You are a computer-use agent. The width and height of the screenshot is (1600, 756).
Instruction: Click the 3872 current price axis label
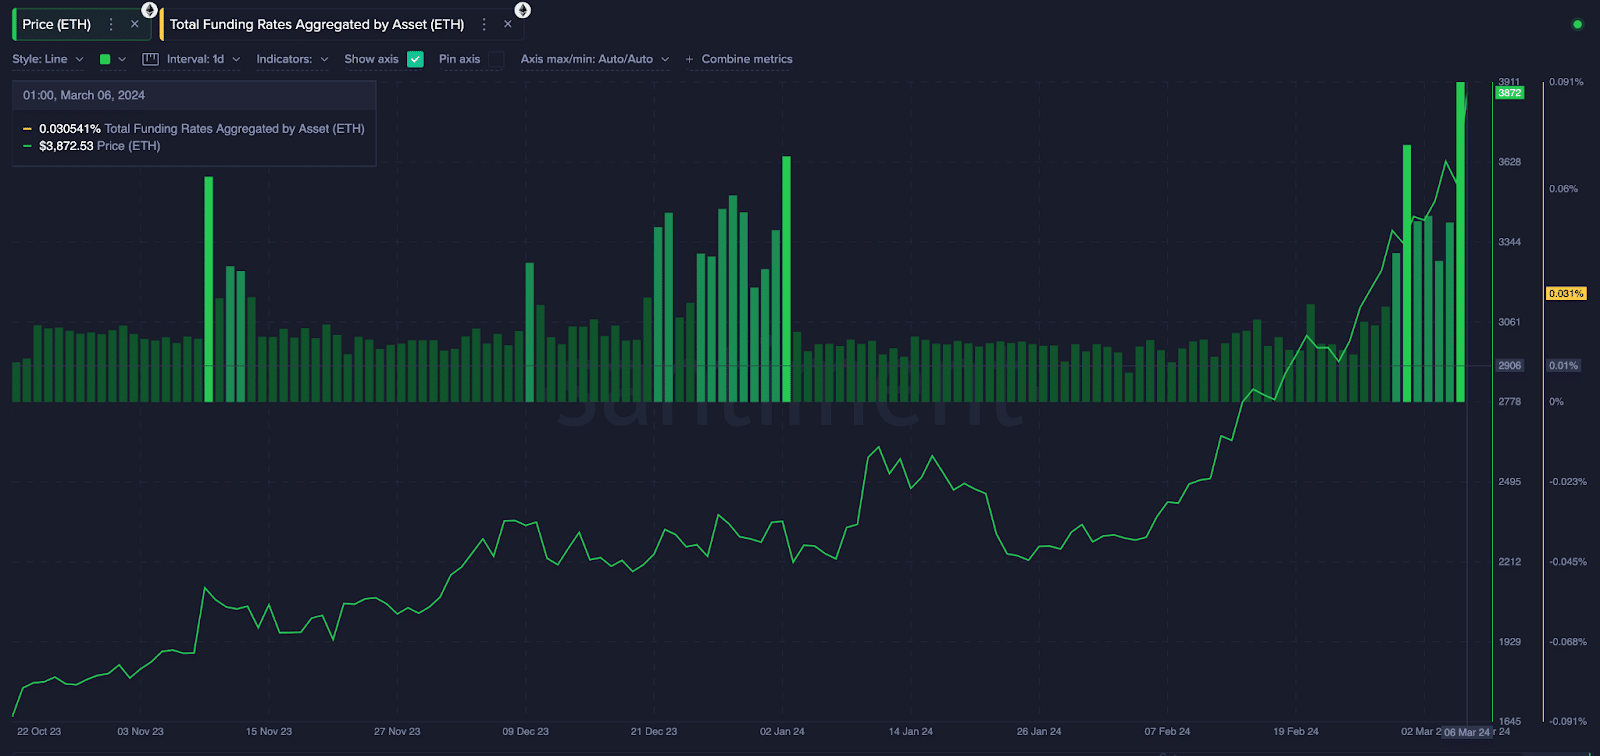click(1509, 93)
